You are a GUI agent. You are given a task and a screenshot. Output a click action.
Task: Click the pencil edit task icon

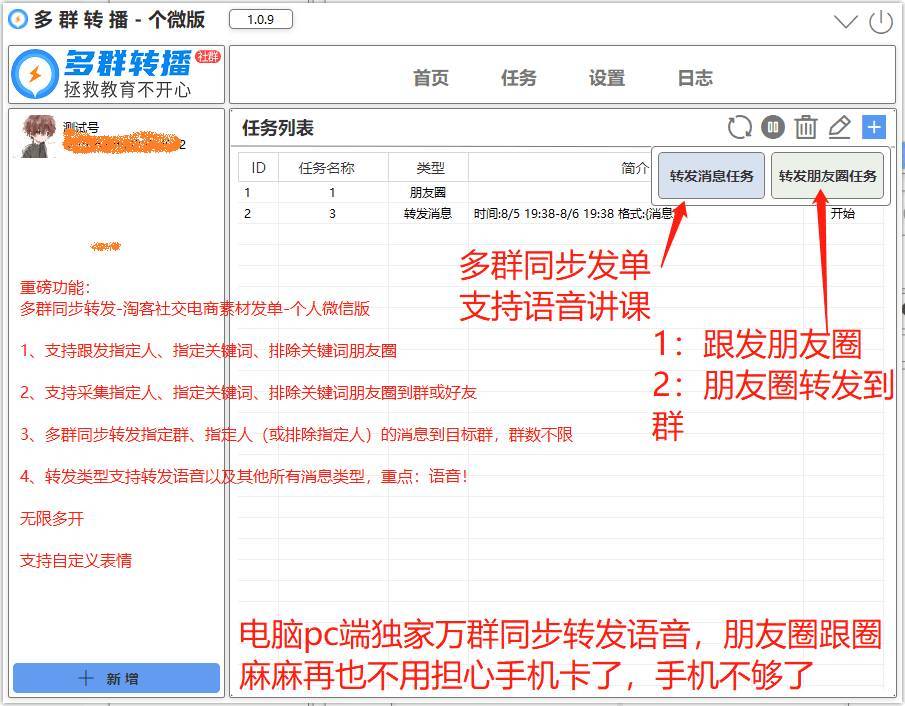(x=840, y=127)
